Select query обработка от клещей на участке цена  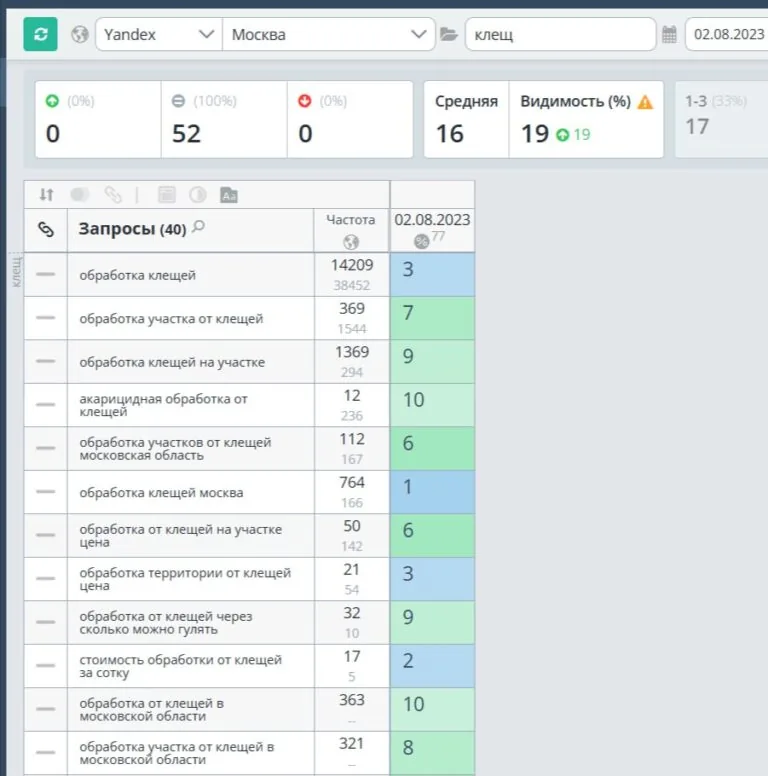[x=181, y=536]
